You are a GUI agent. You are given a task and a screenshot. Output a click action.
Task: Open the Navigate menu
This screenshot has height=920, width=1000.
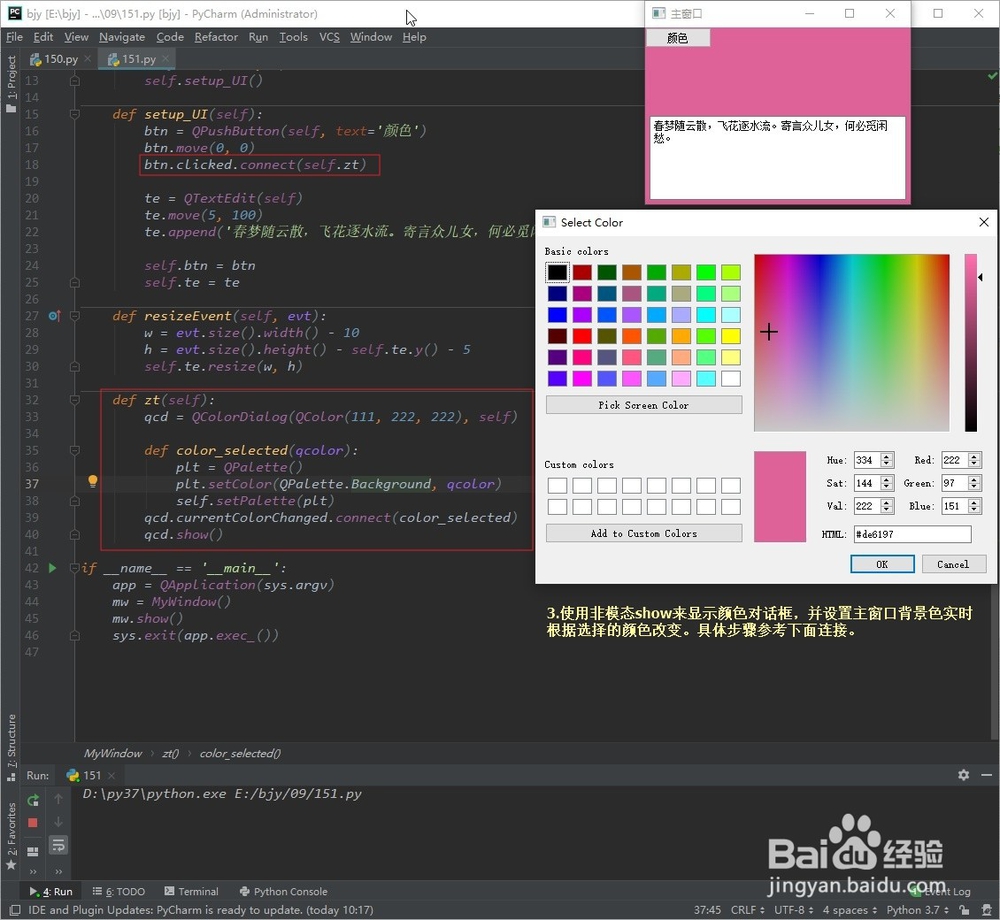point(122,37)
